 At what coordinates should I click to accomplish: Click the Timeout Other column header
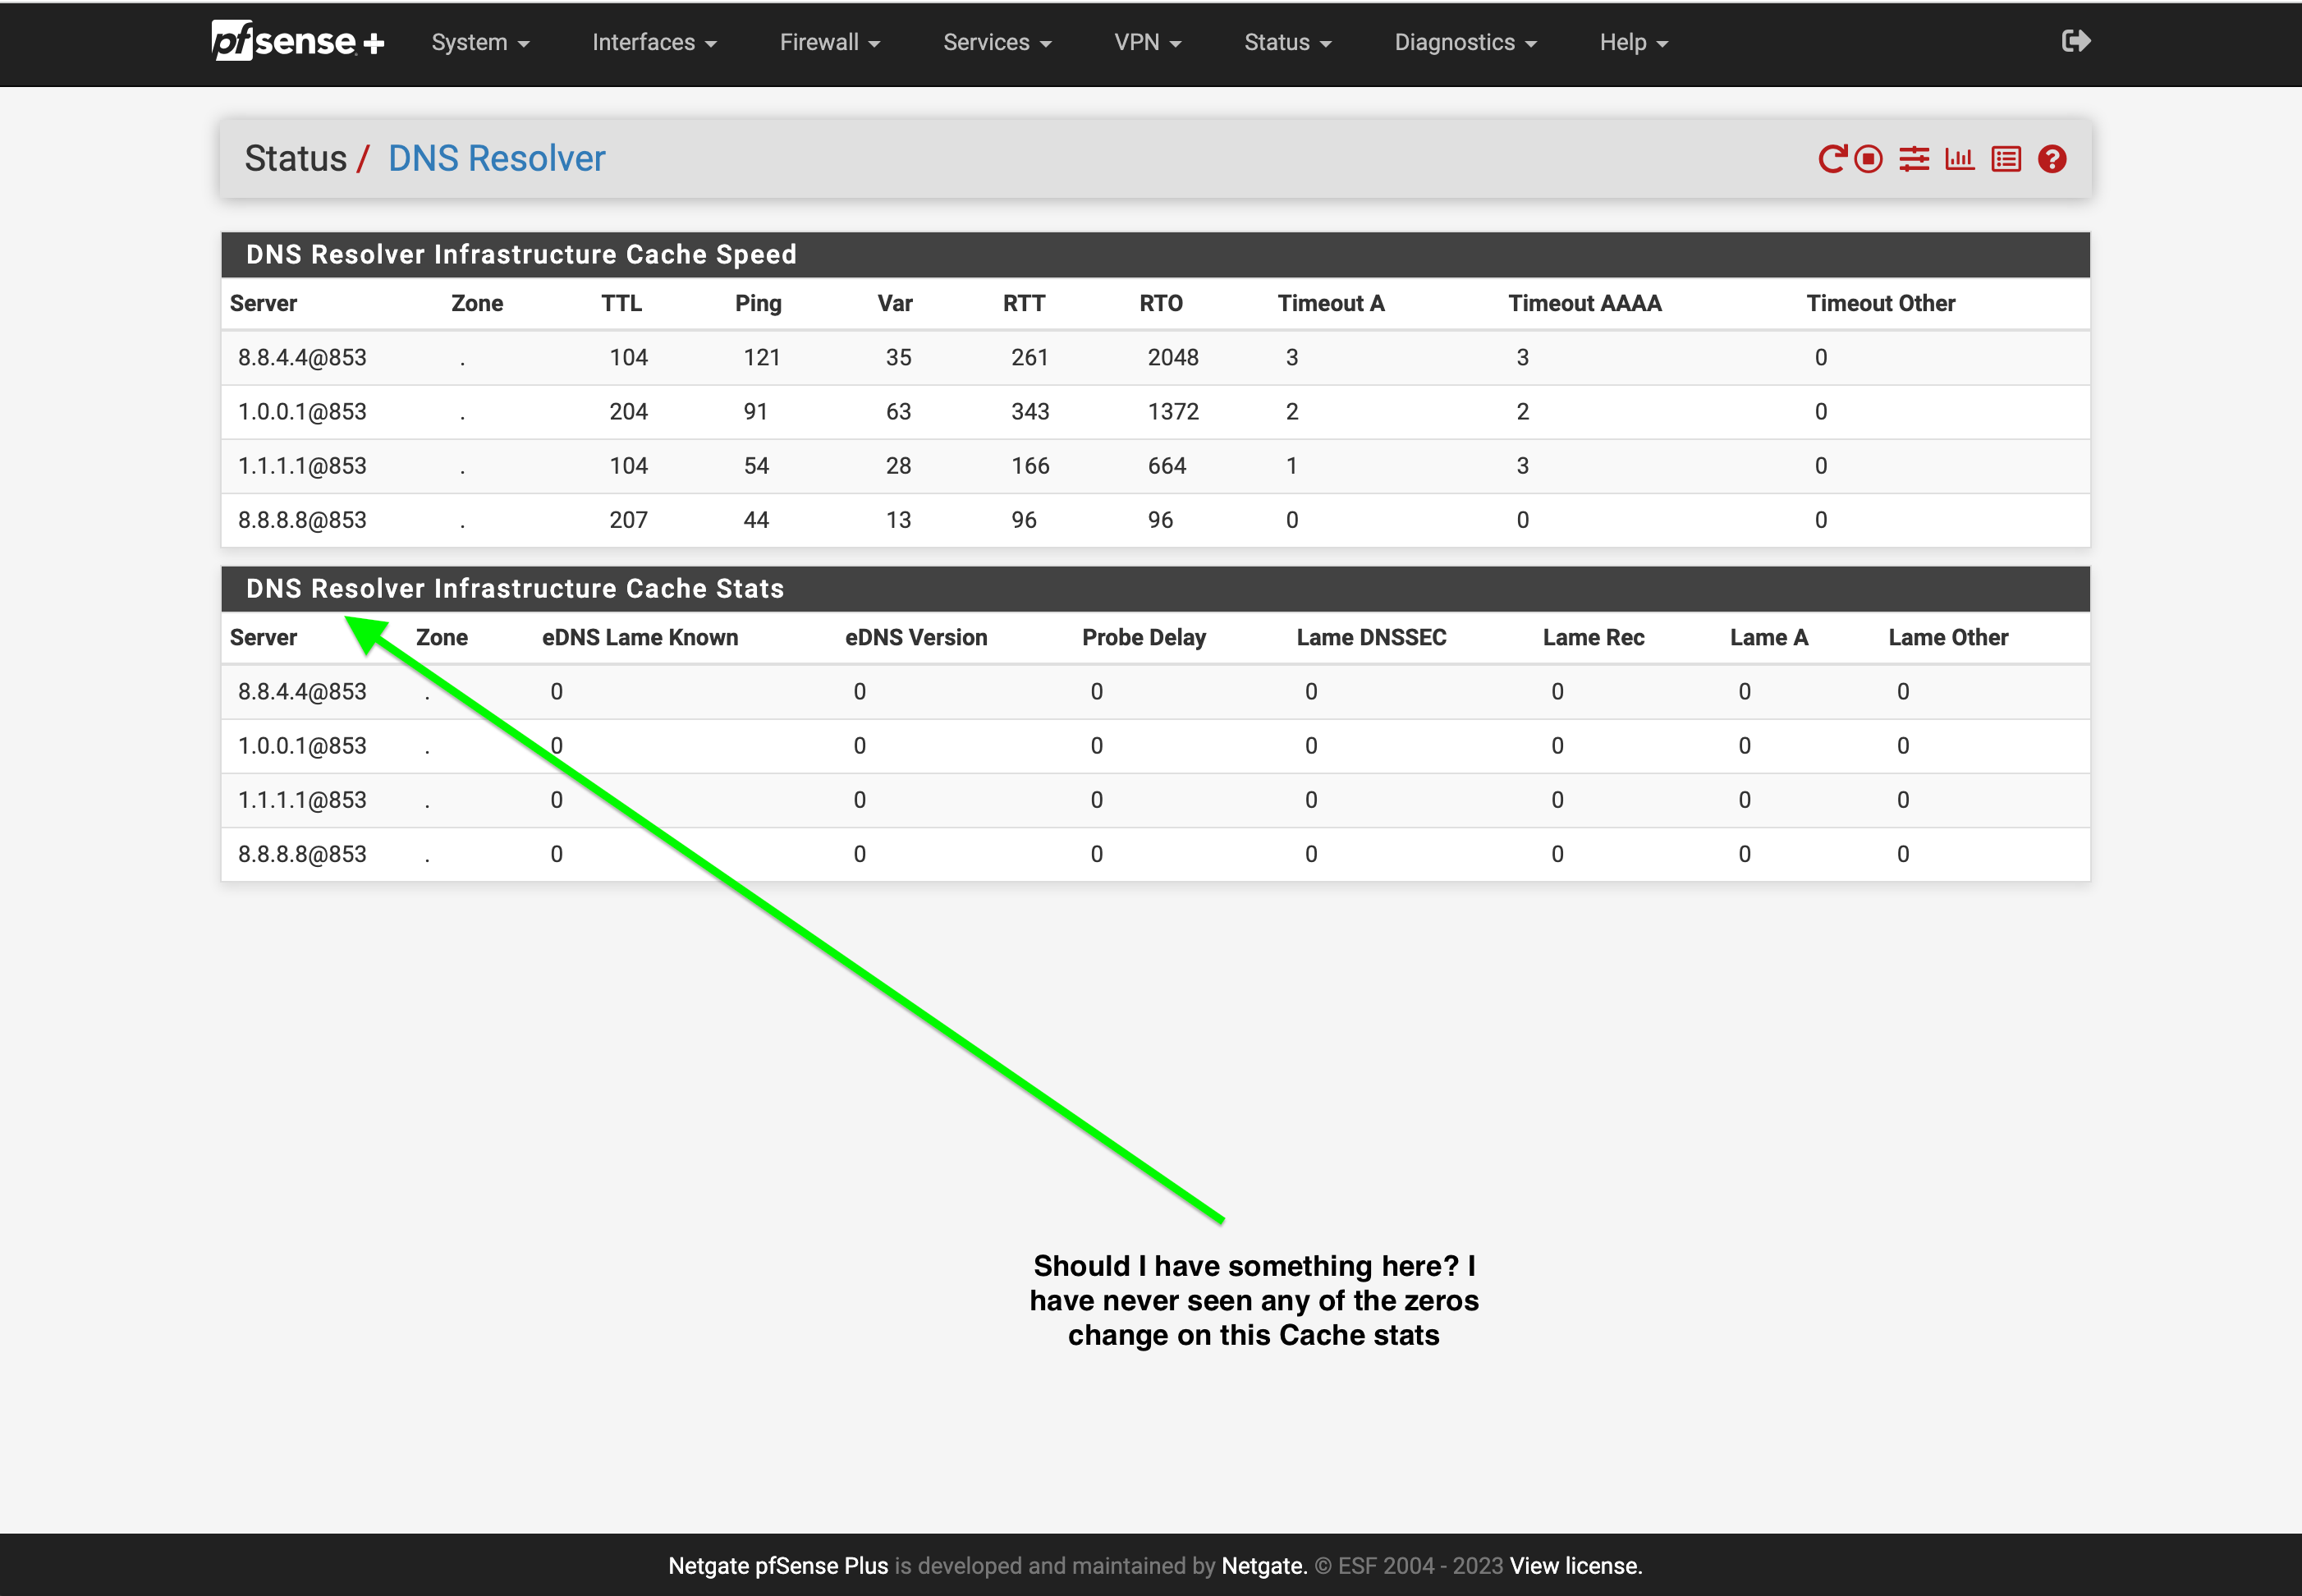point(1881,303)
